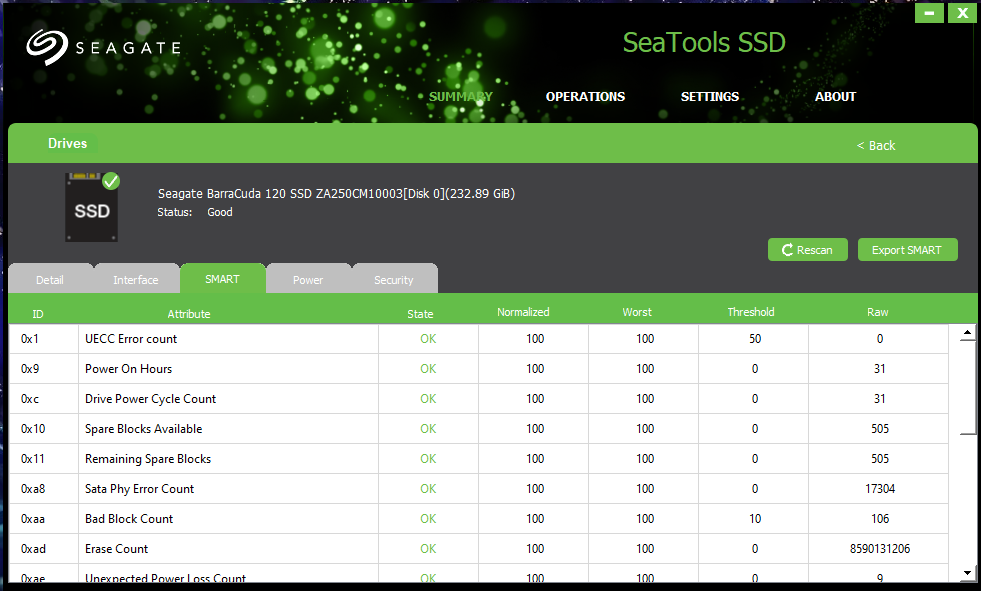The width and height of the screenshot is (981, 591).
Task: Close the SeaTools SSD window
Action: click(962, 13)
